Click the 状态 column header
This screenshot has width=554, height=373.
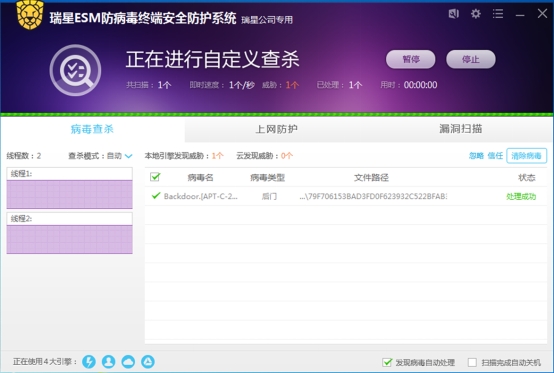pyautogui.click(x=526, y=177)
